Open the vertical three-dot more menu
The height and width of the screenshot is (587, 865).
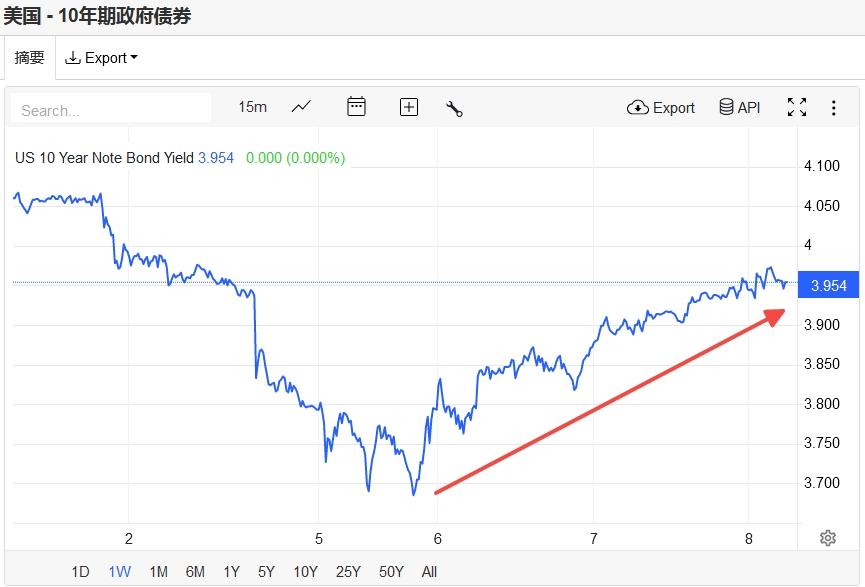(x=834, y=107)
